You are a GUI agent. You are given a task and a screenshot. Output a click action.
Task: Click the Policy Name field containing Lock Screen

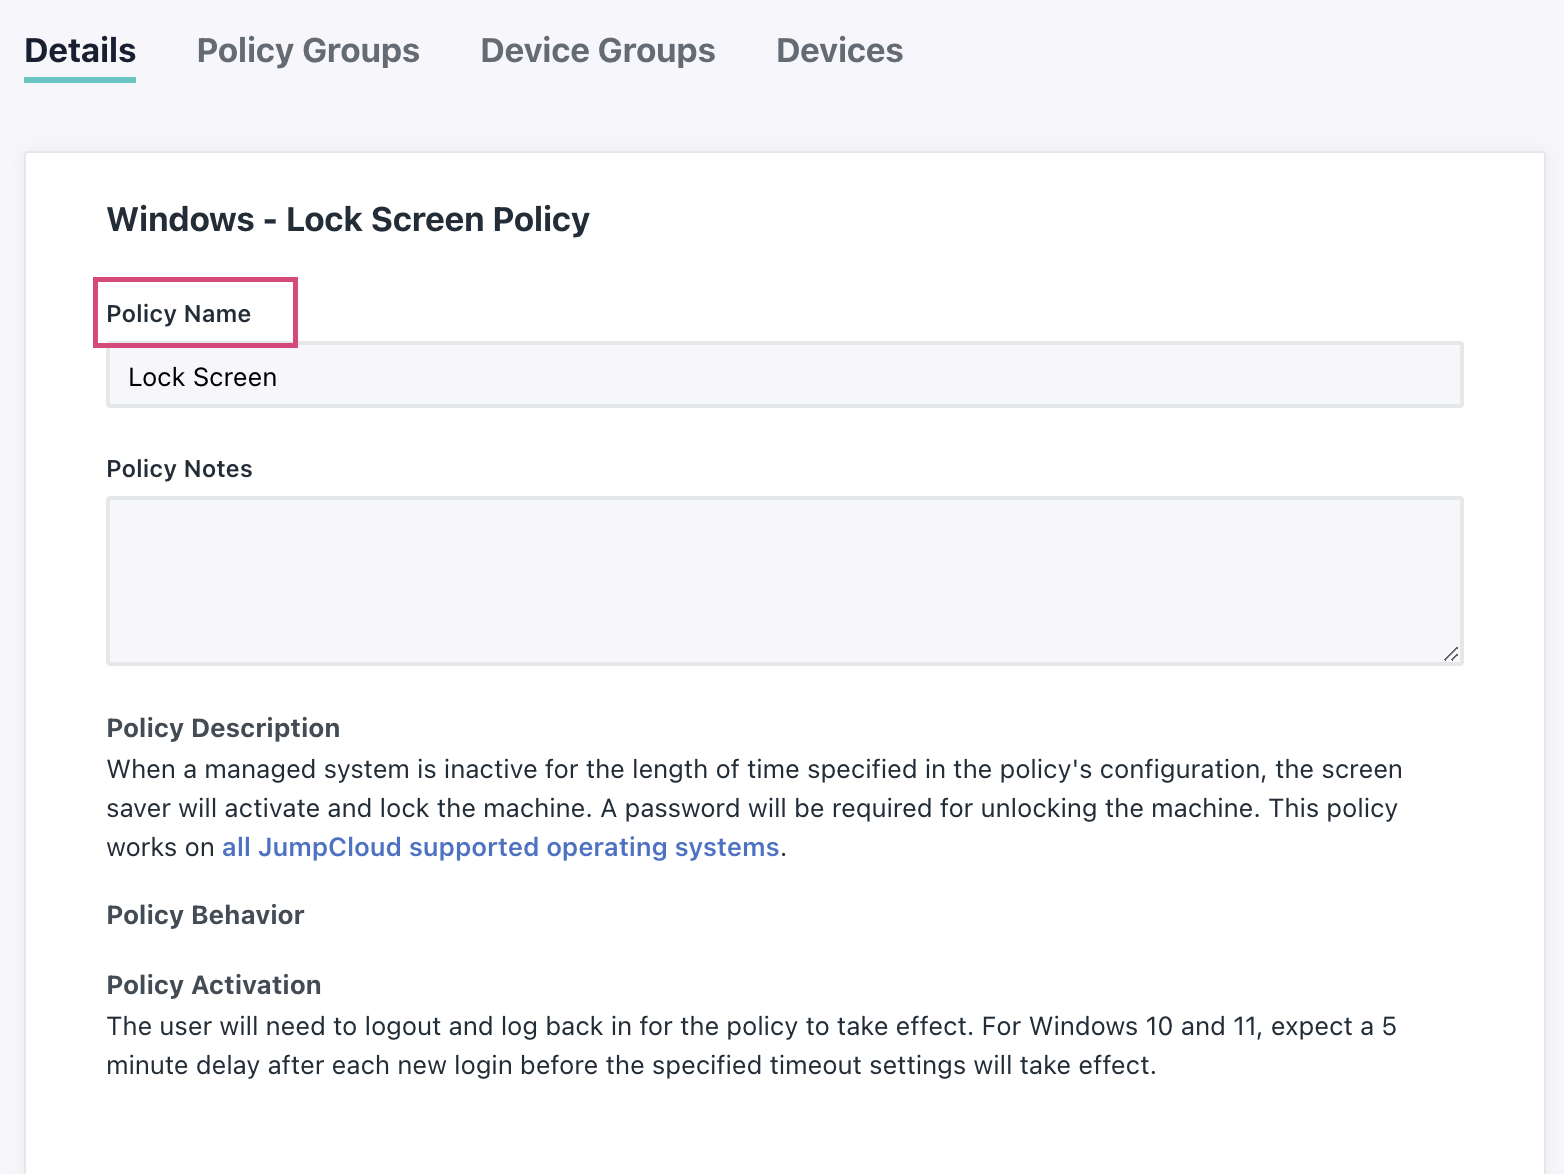[x=785, y=376]
